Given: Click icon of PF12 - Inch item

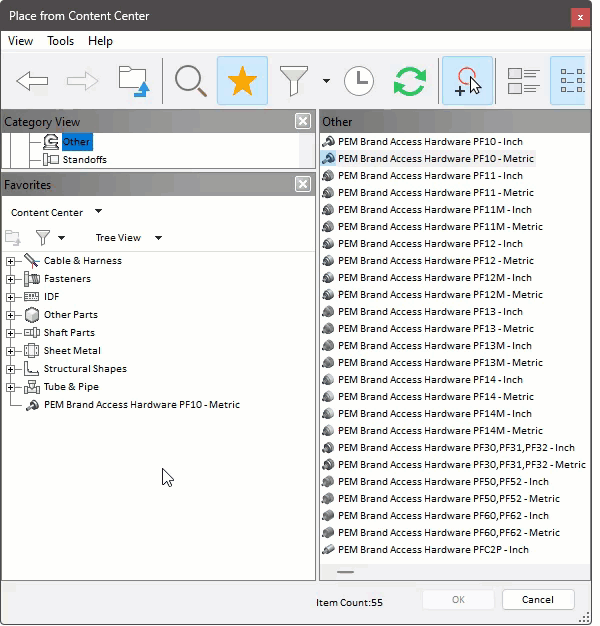Looking at the screenshot, I should (x=328, y=244).
